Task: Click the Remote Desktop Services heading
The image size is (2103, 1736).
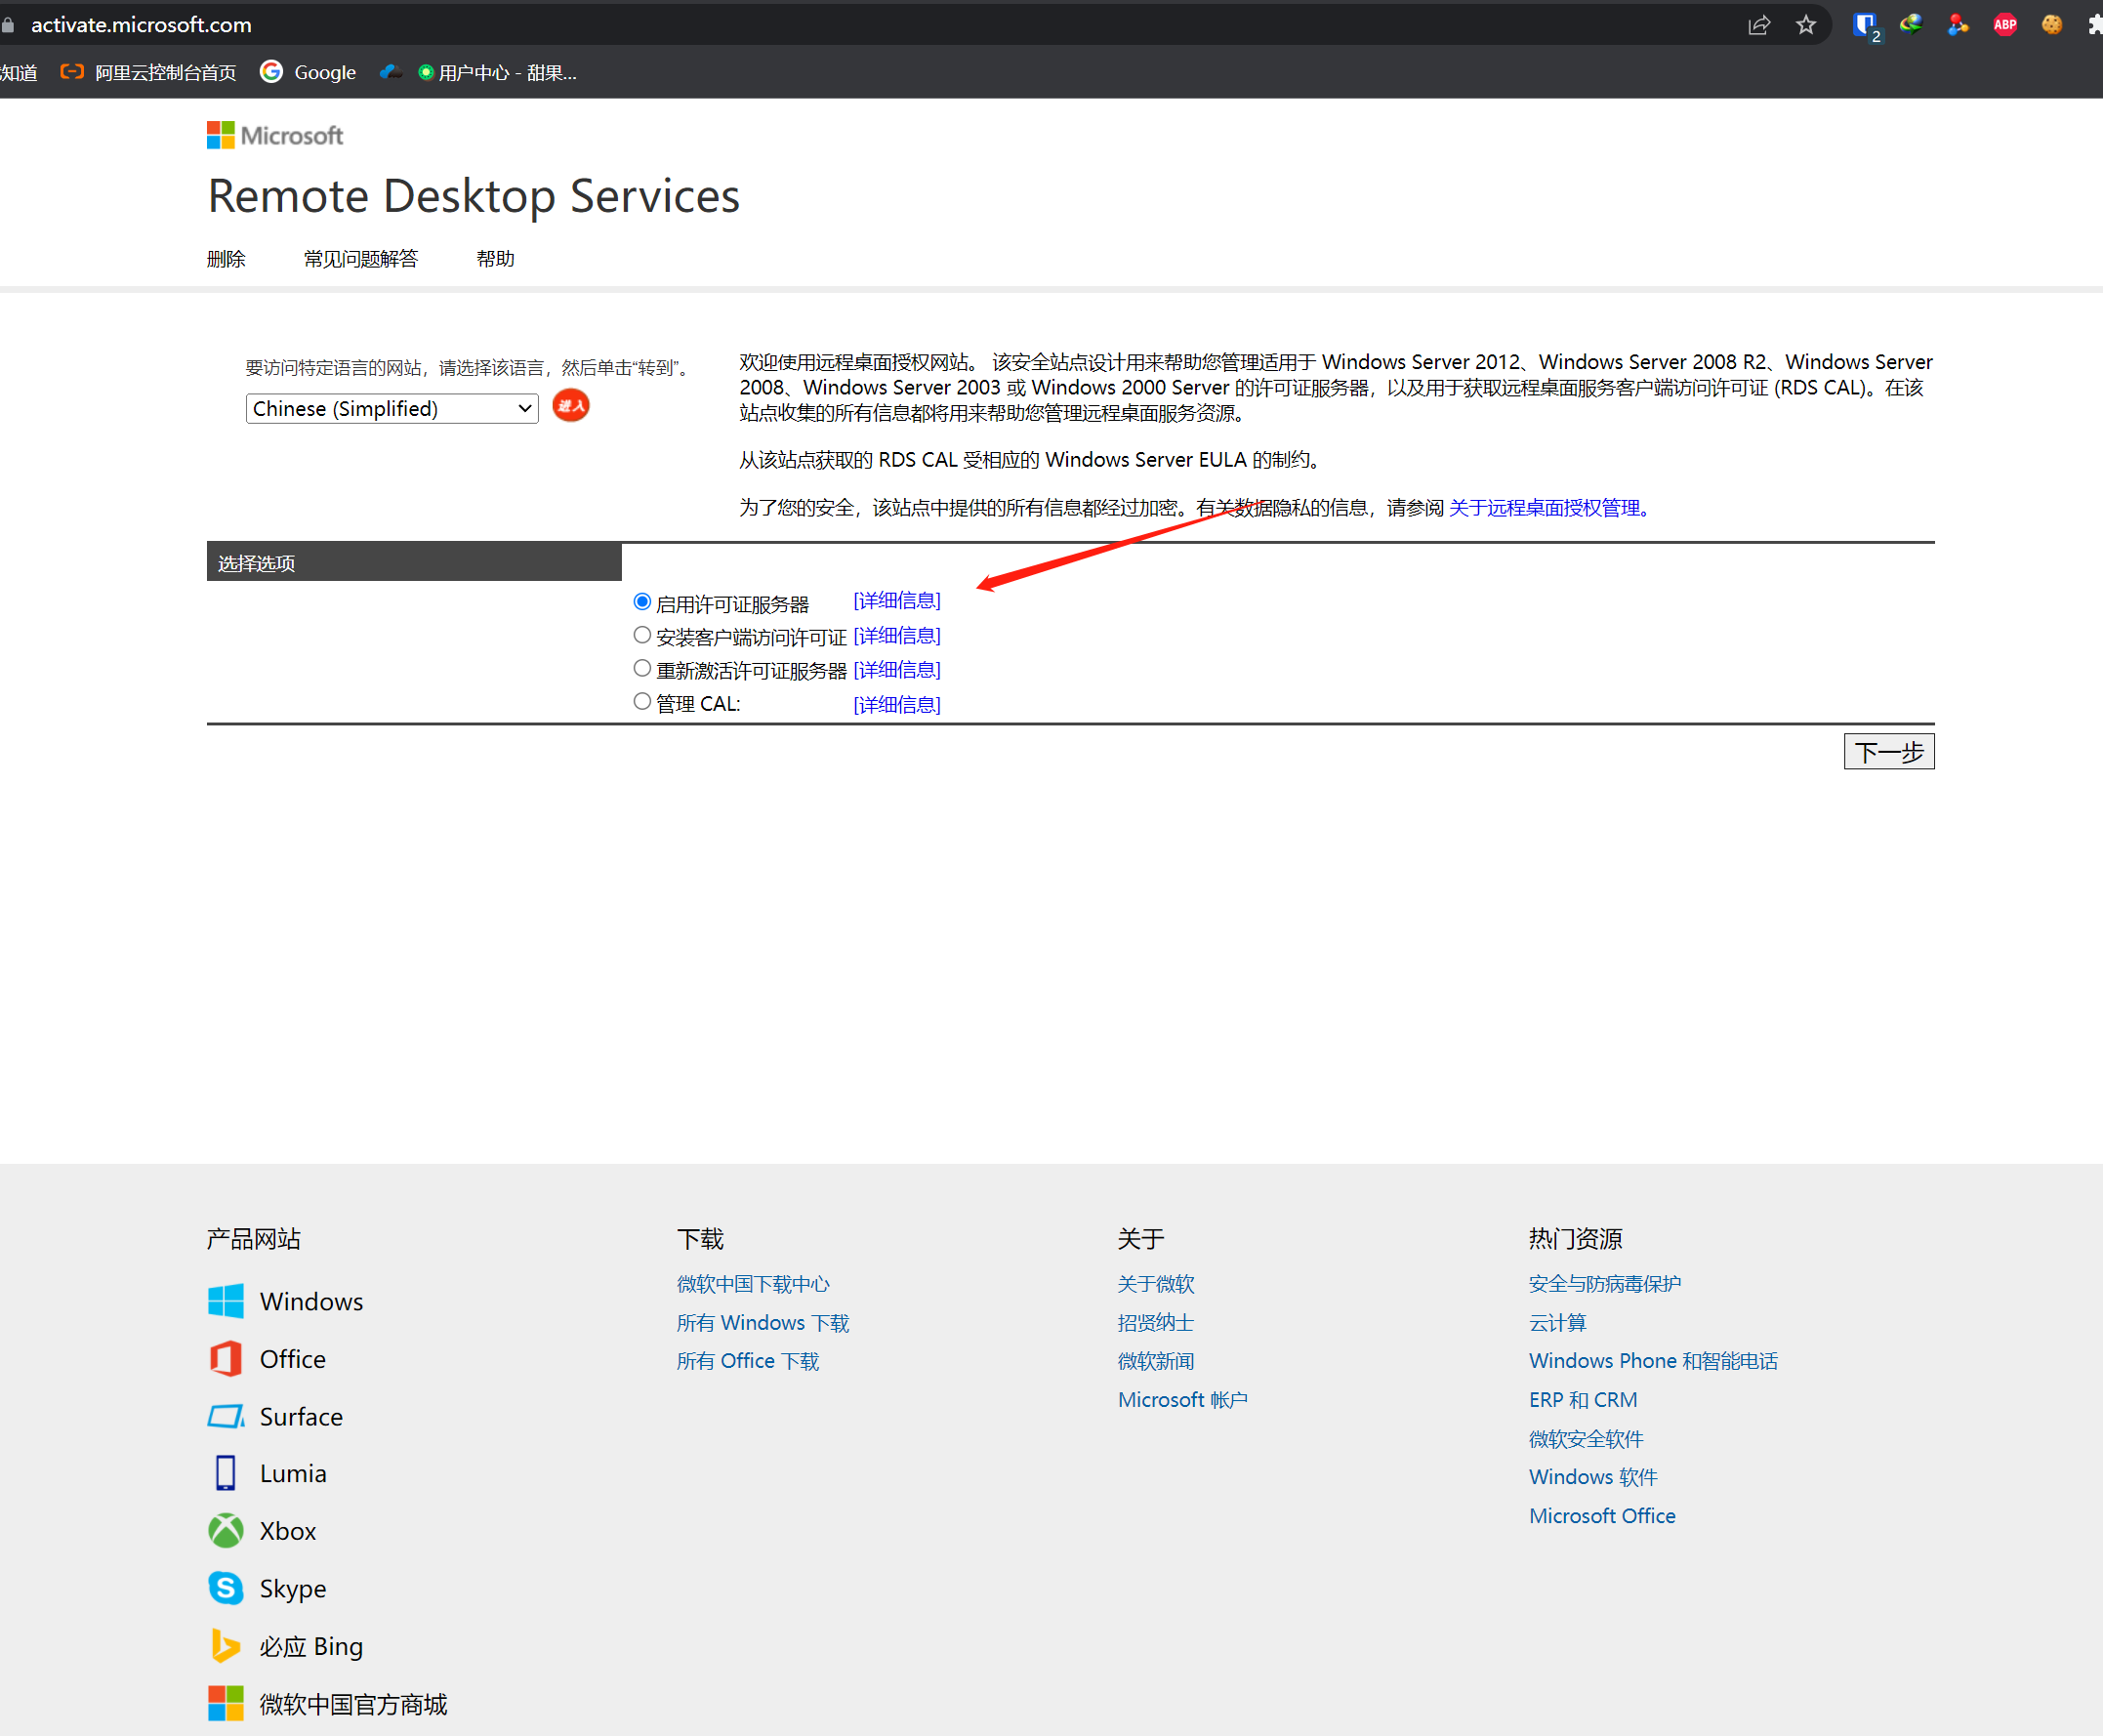Action: coord(474,195)
